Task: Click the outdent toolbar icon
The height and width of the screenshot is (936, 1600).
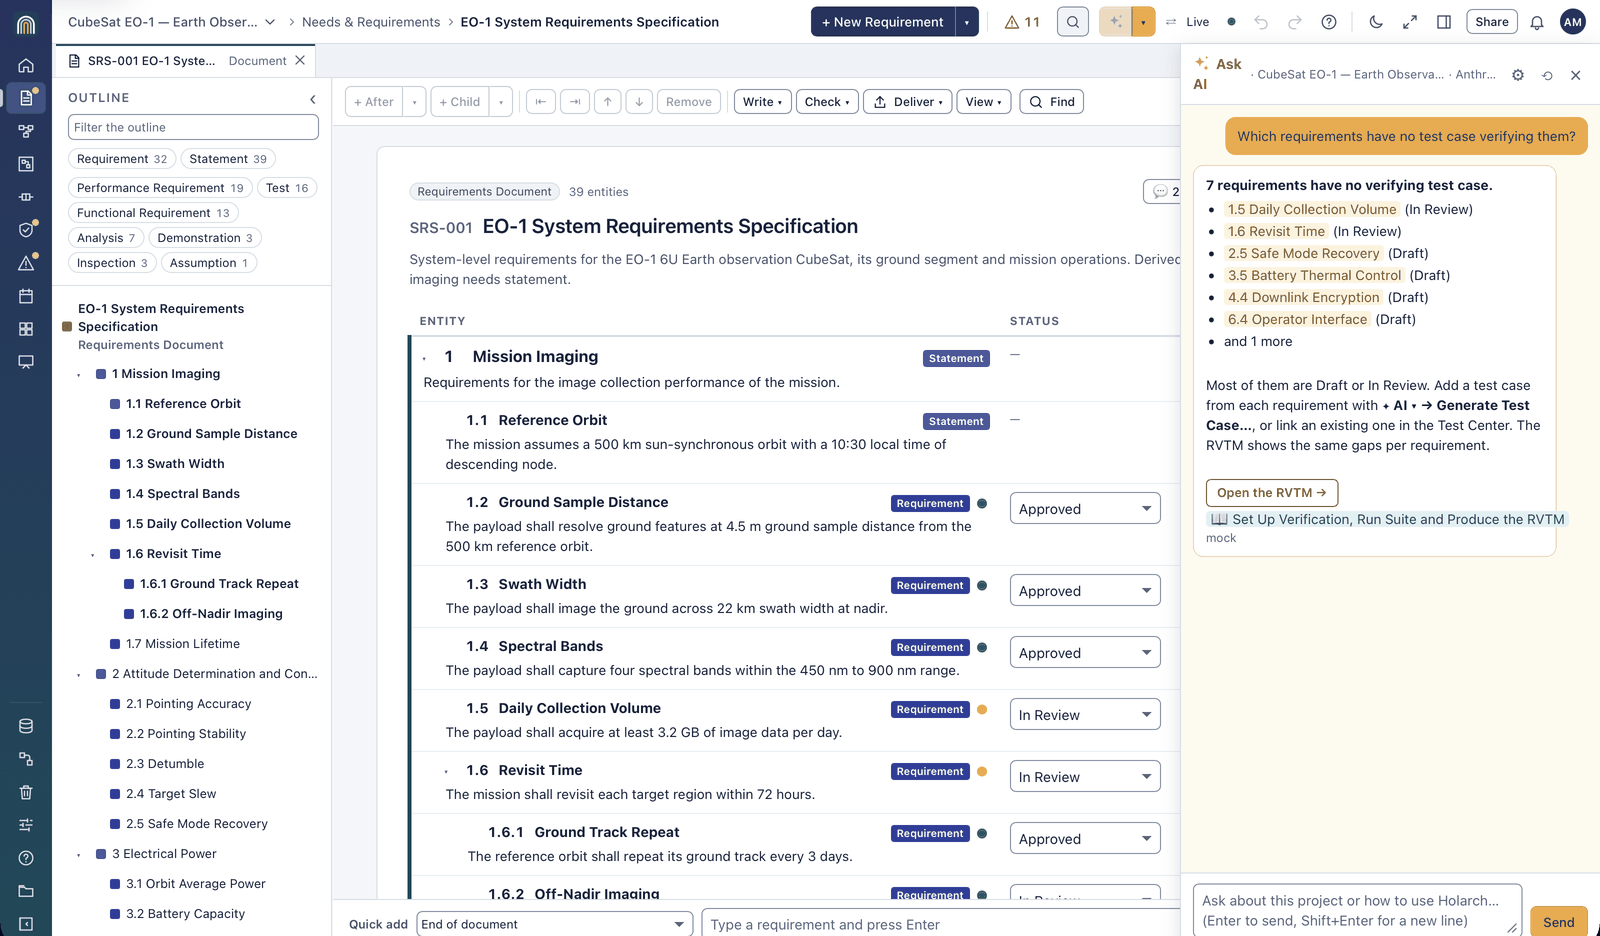Action: pos(541,102)
